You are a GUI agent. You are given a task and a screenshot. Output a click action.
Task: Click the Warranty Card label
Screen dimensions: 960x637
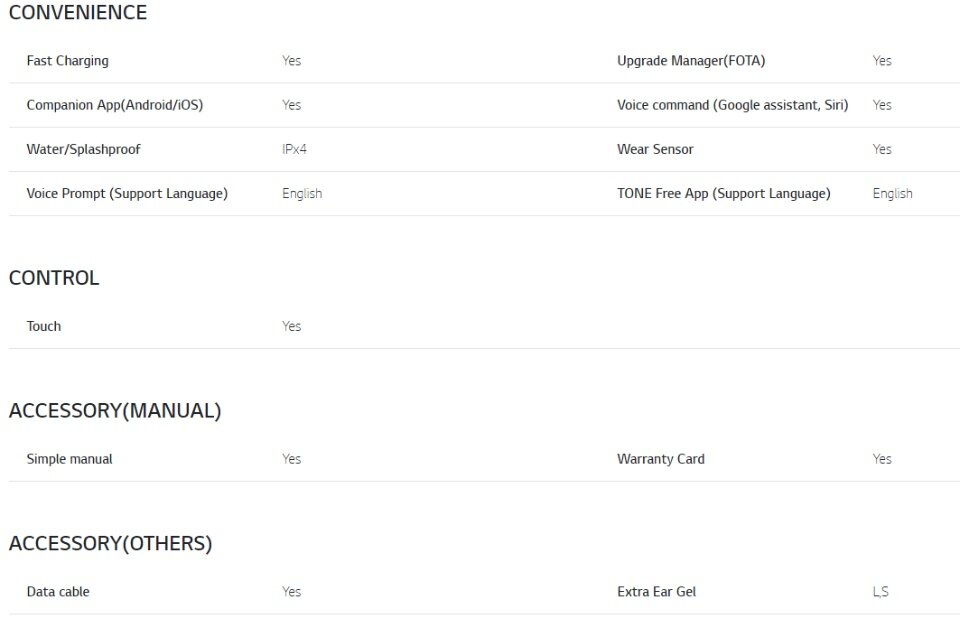(x=661, y=459)
